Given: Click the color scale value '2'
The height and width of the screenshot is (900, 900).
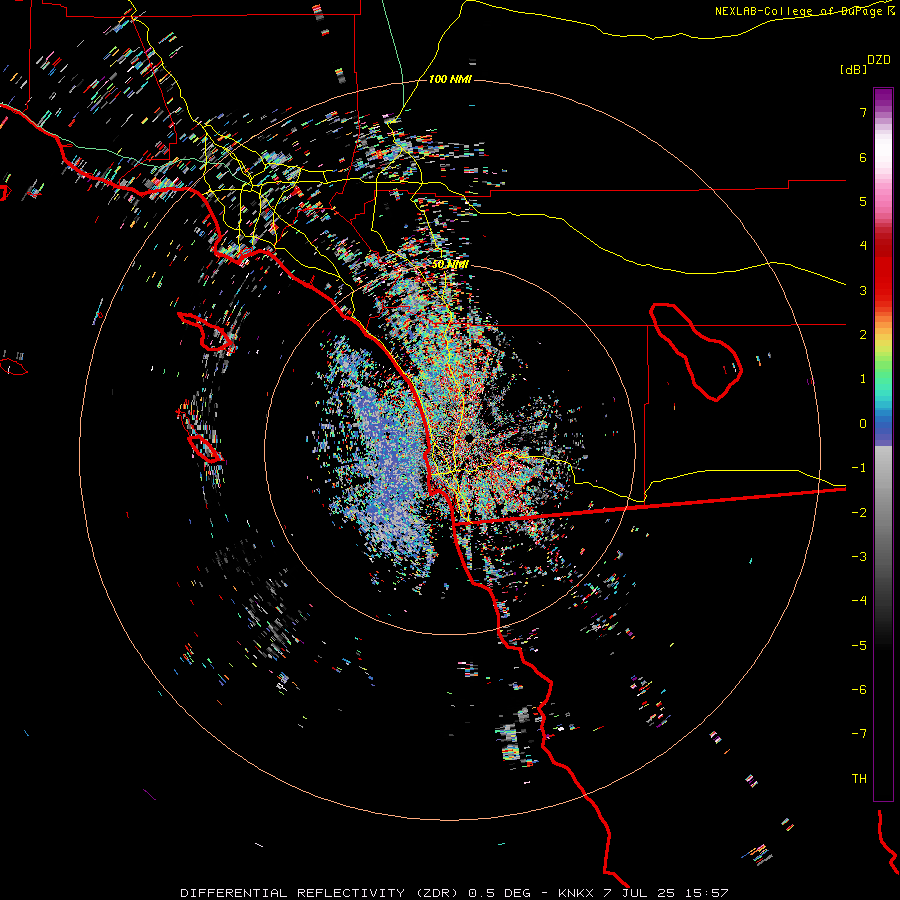Looking at the screenshot, I should 863,335.
